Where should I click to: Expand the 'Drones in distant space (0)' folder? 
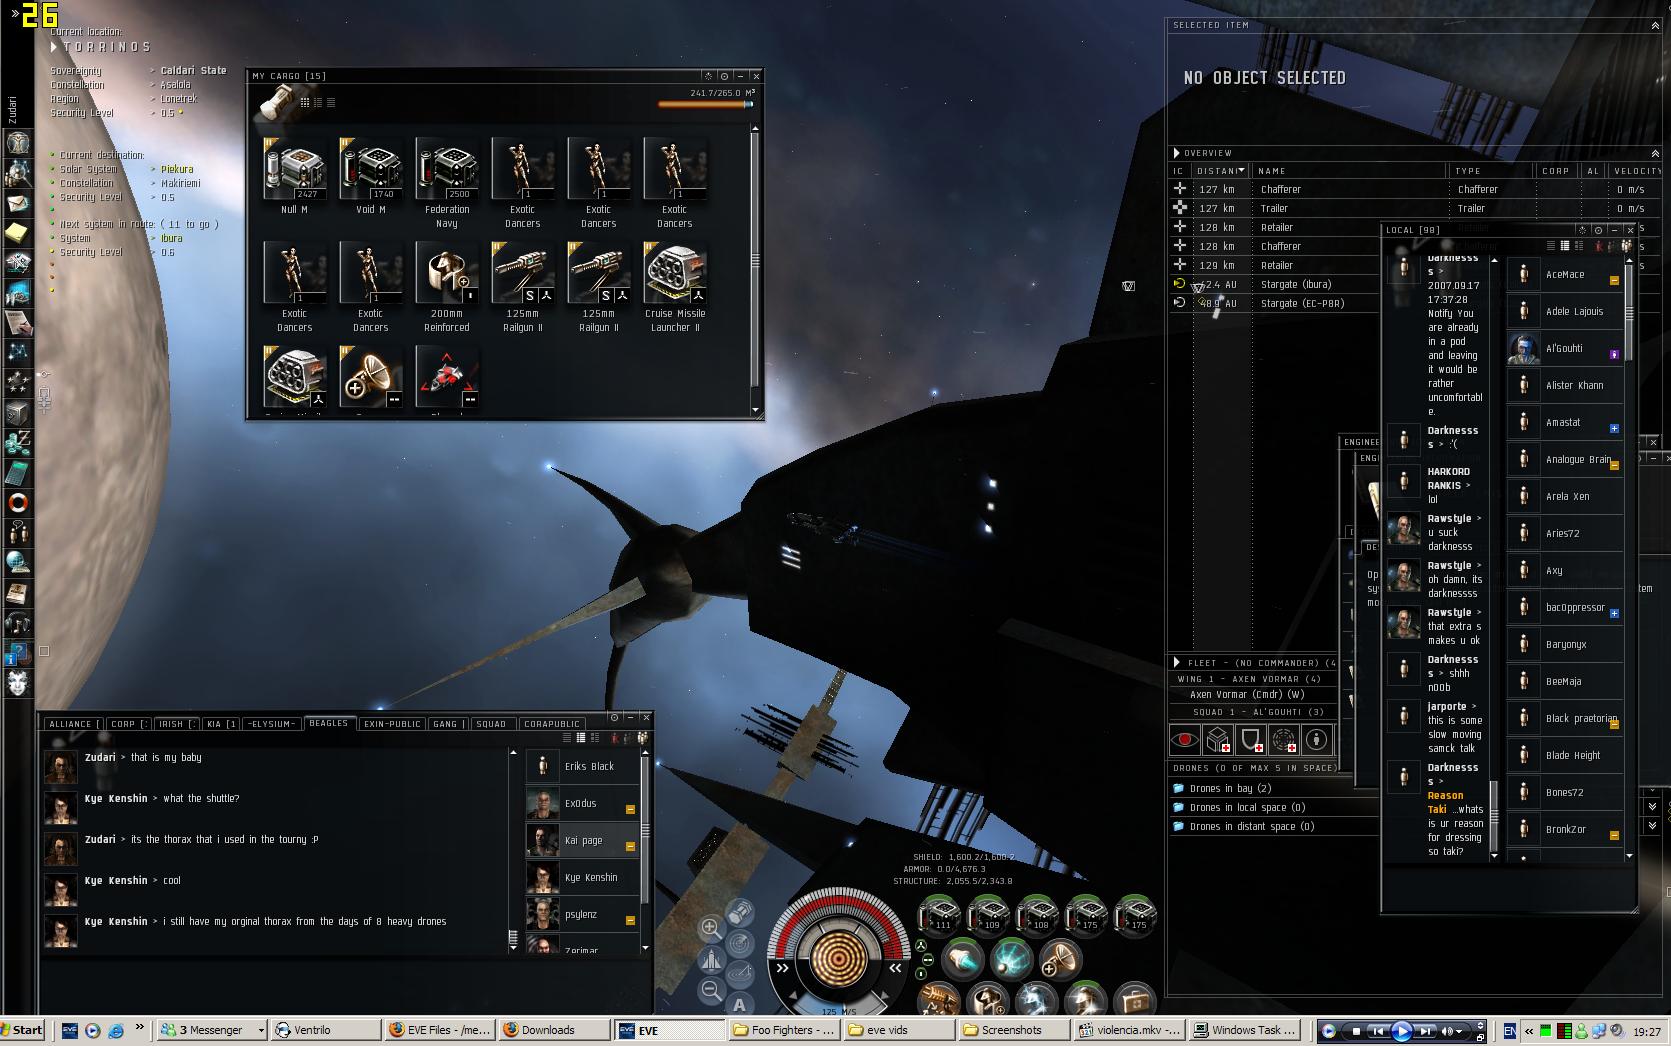1179,826
